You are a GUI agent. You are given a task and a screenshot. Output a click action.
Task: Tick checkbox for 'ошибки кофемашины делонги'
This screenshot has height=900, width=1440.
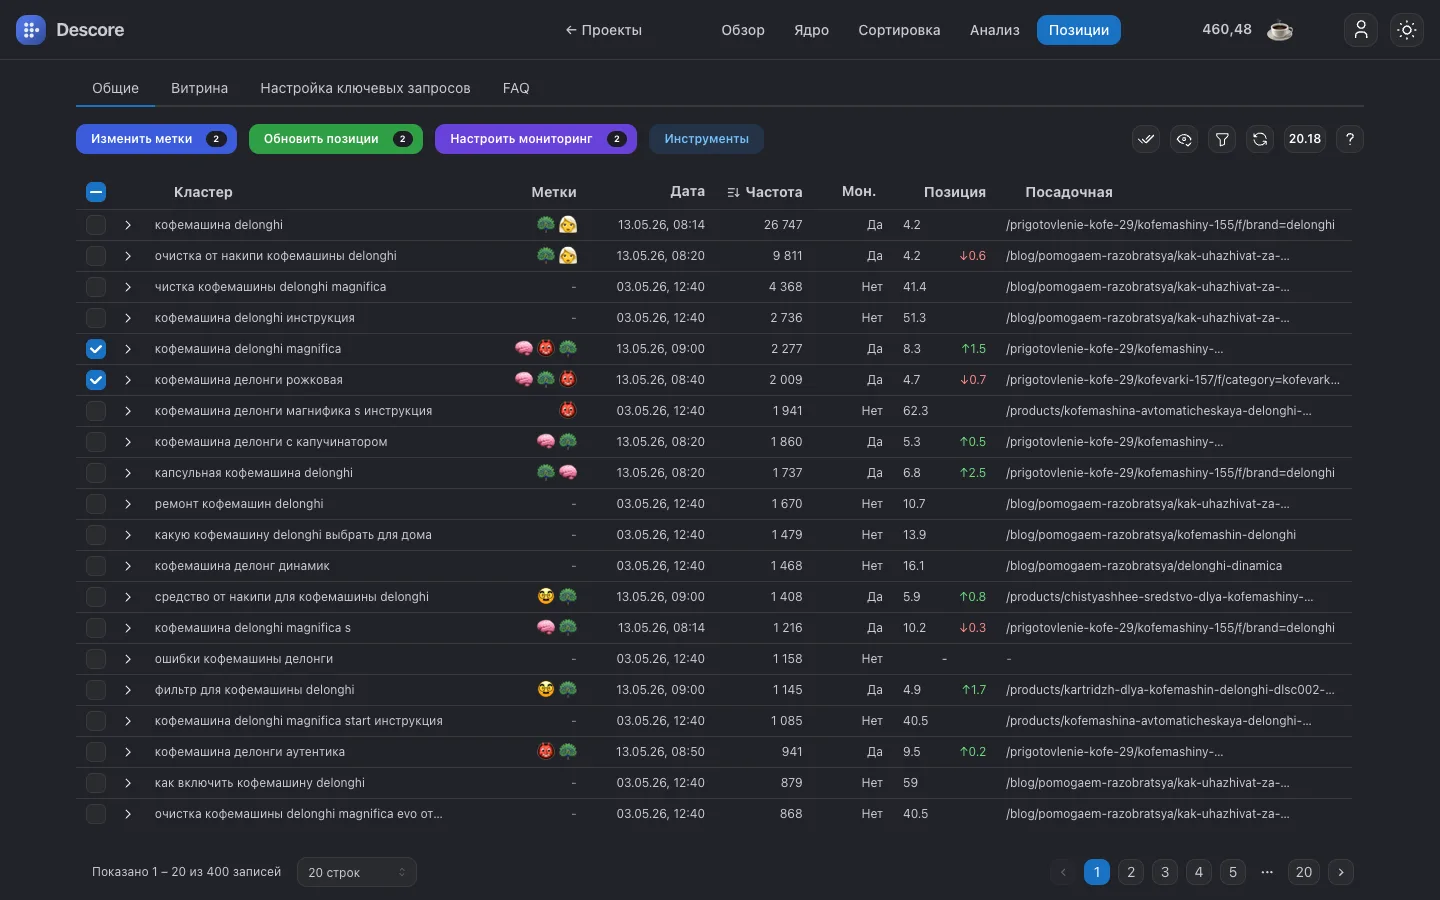click(96, 659)
